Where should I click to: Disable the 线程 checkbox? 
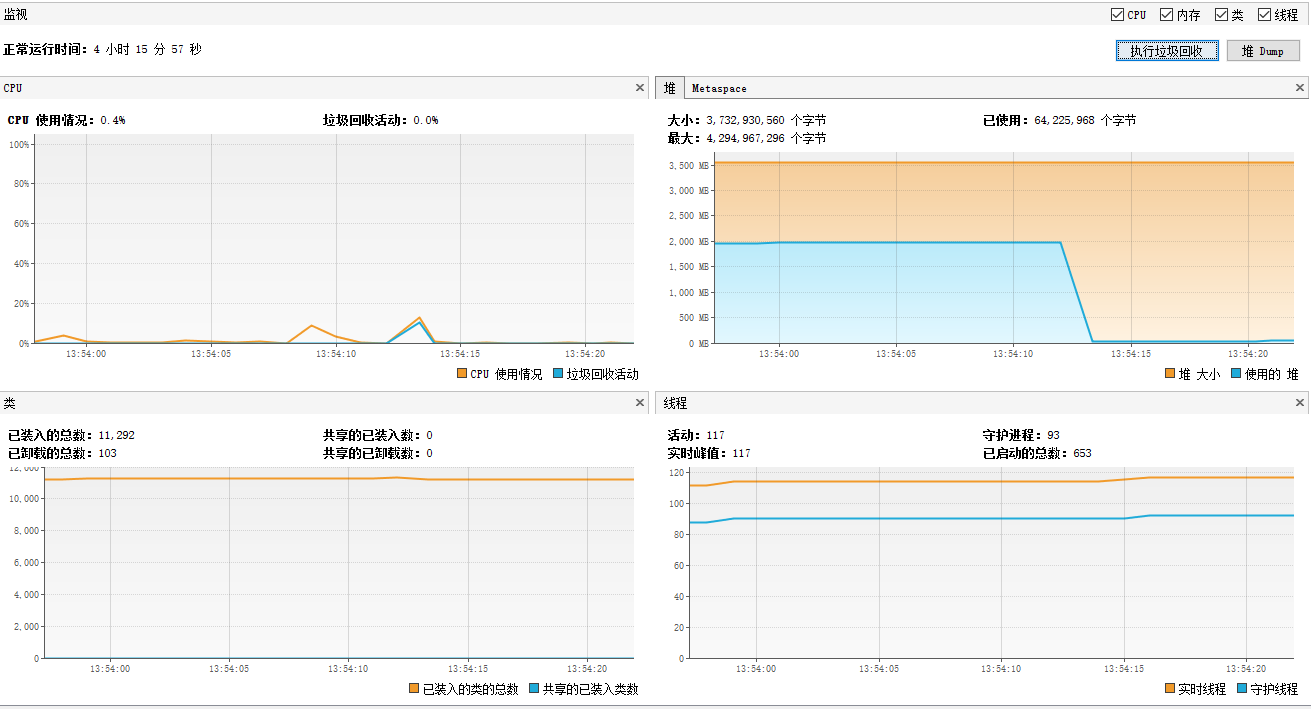point(1264,15)
